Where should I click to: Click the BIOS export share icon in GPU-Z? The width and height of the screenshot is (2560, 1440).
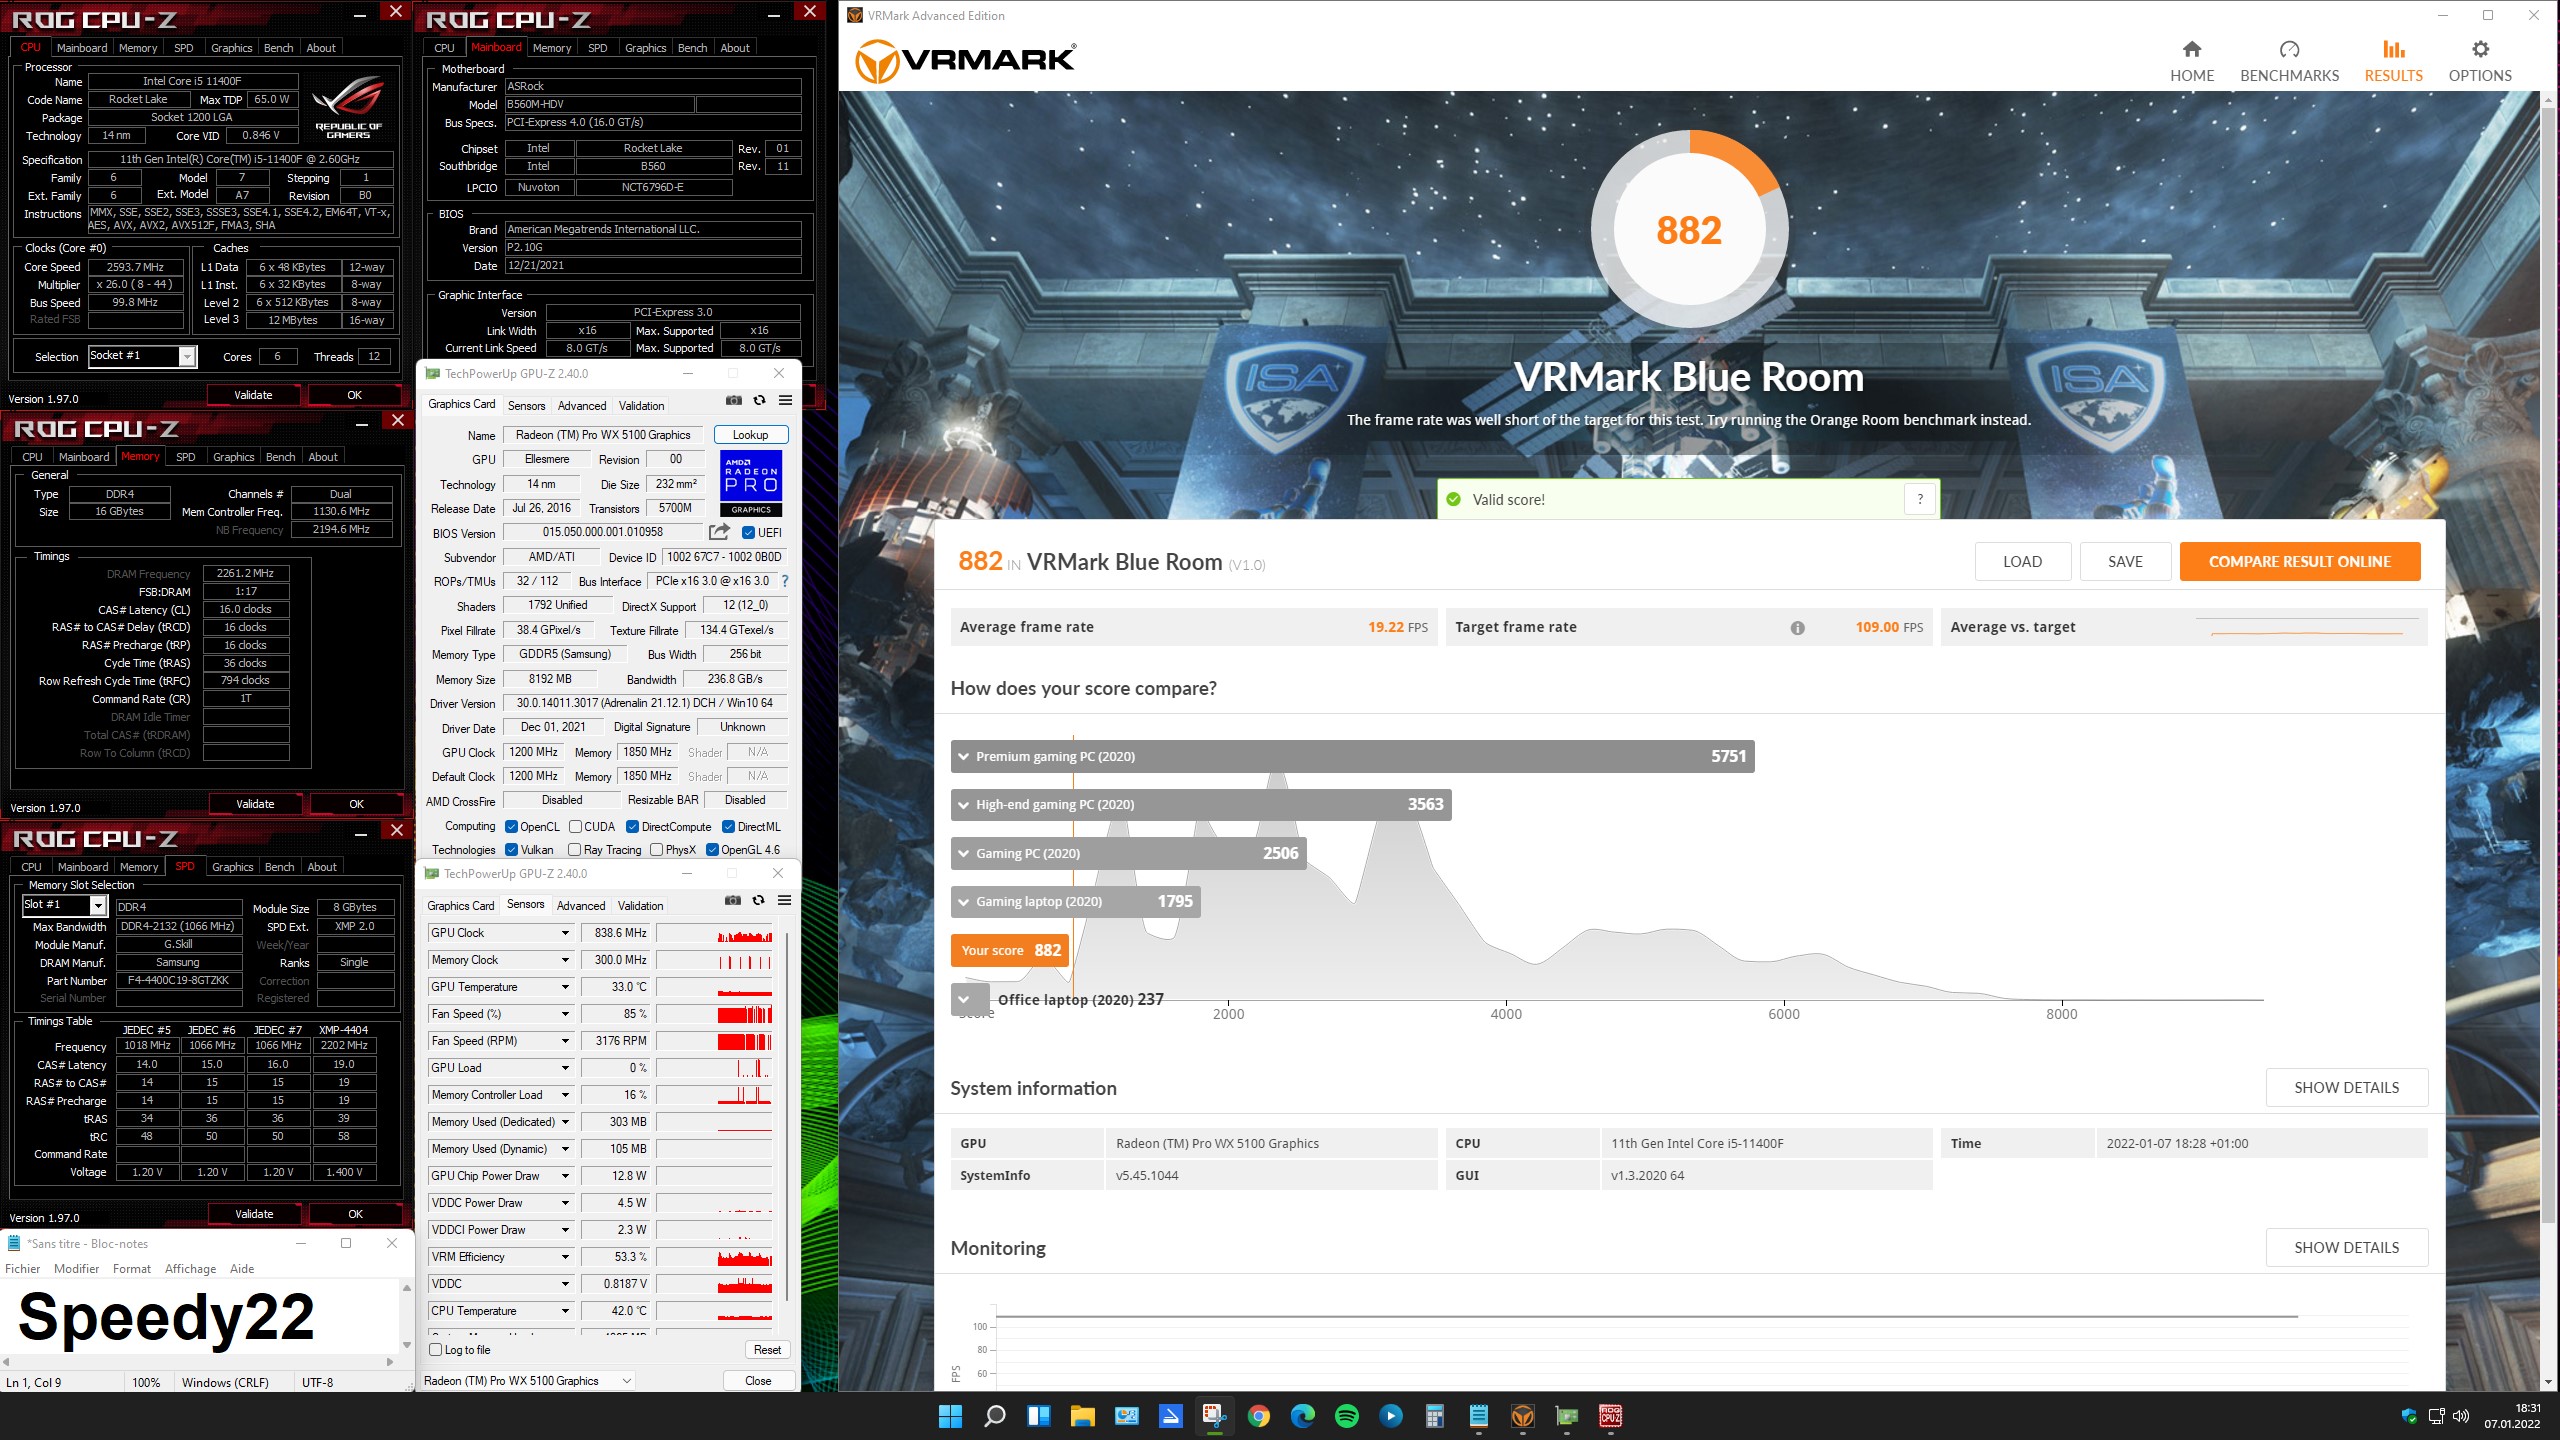click(x=719, y=532)
